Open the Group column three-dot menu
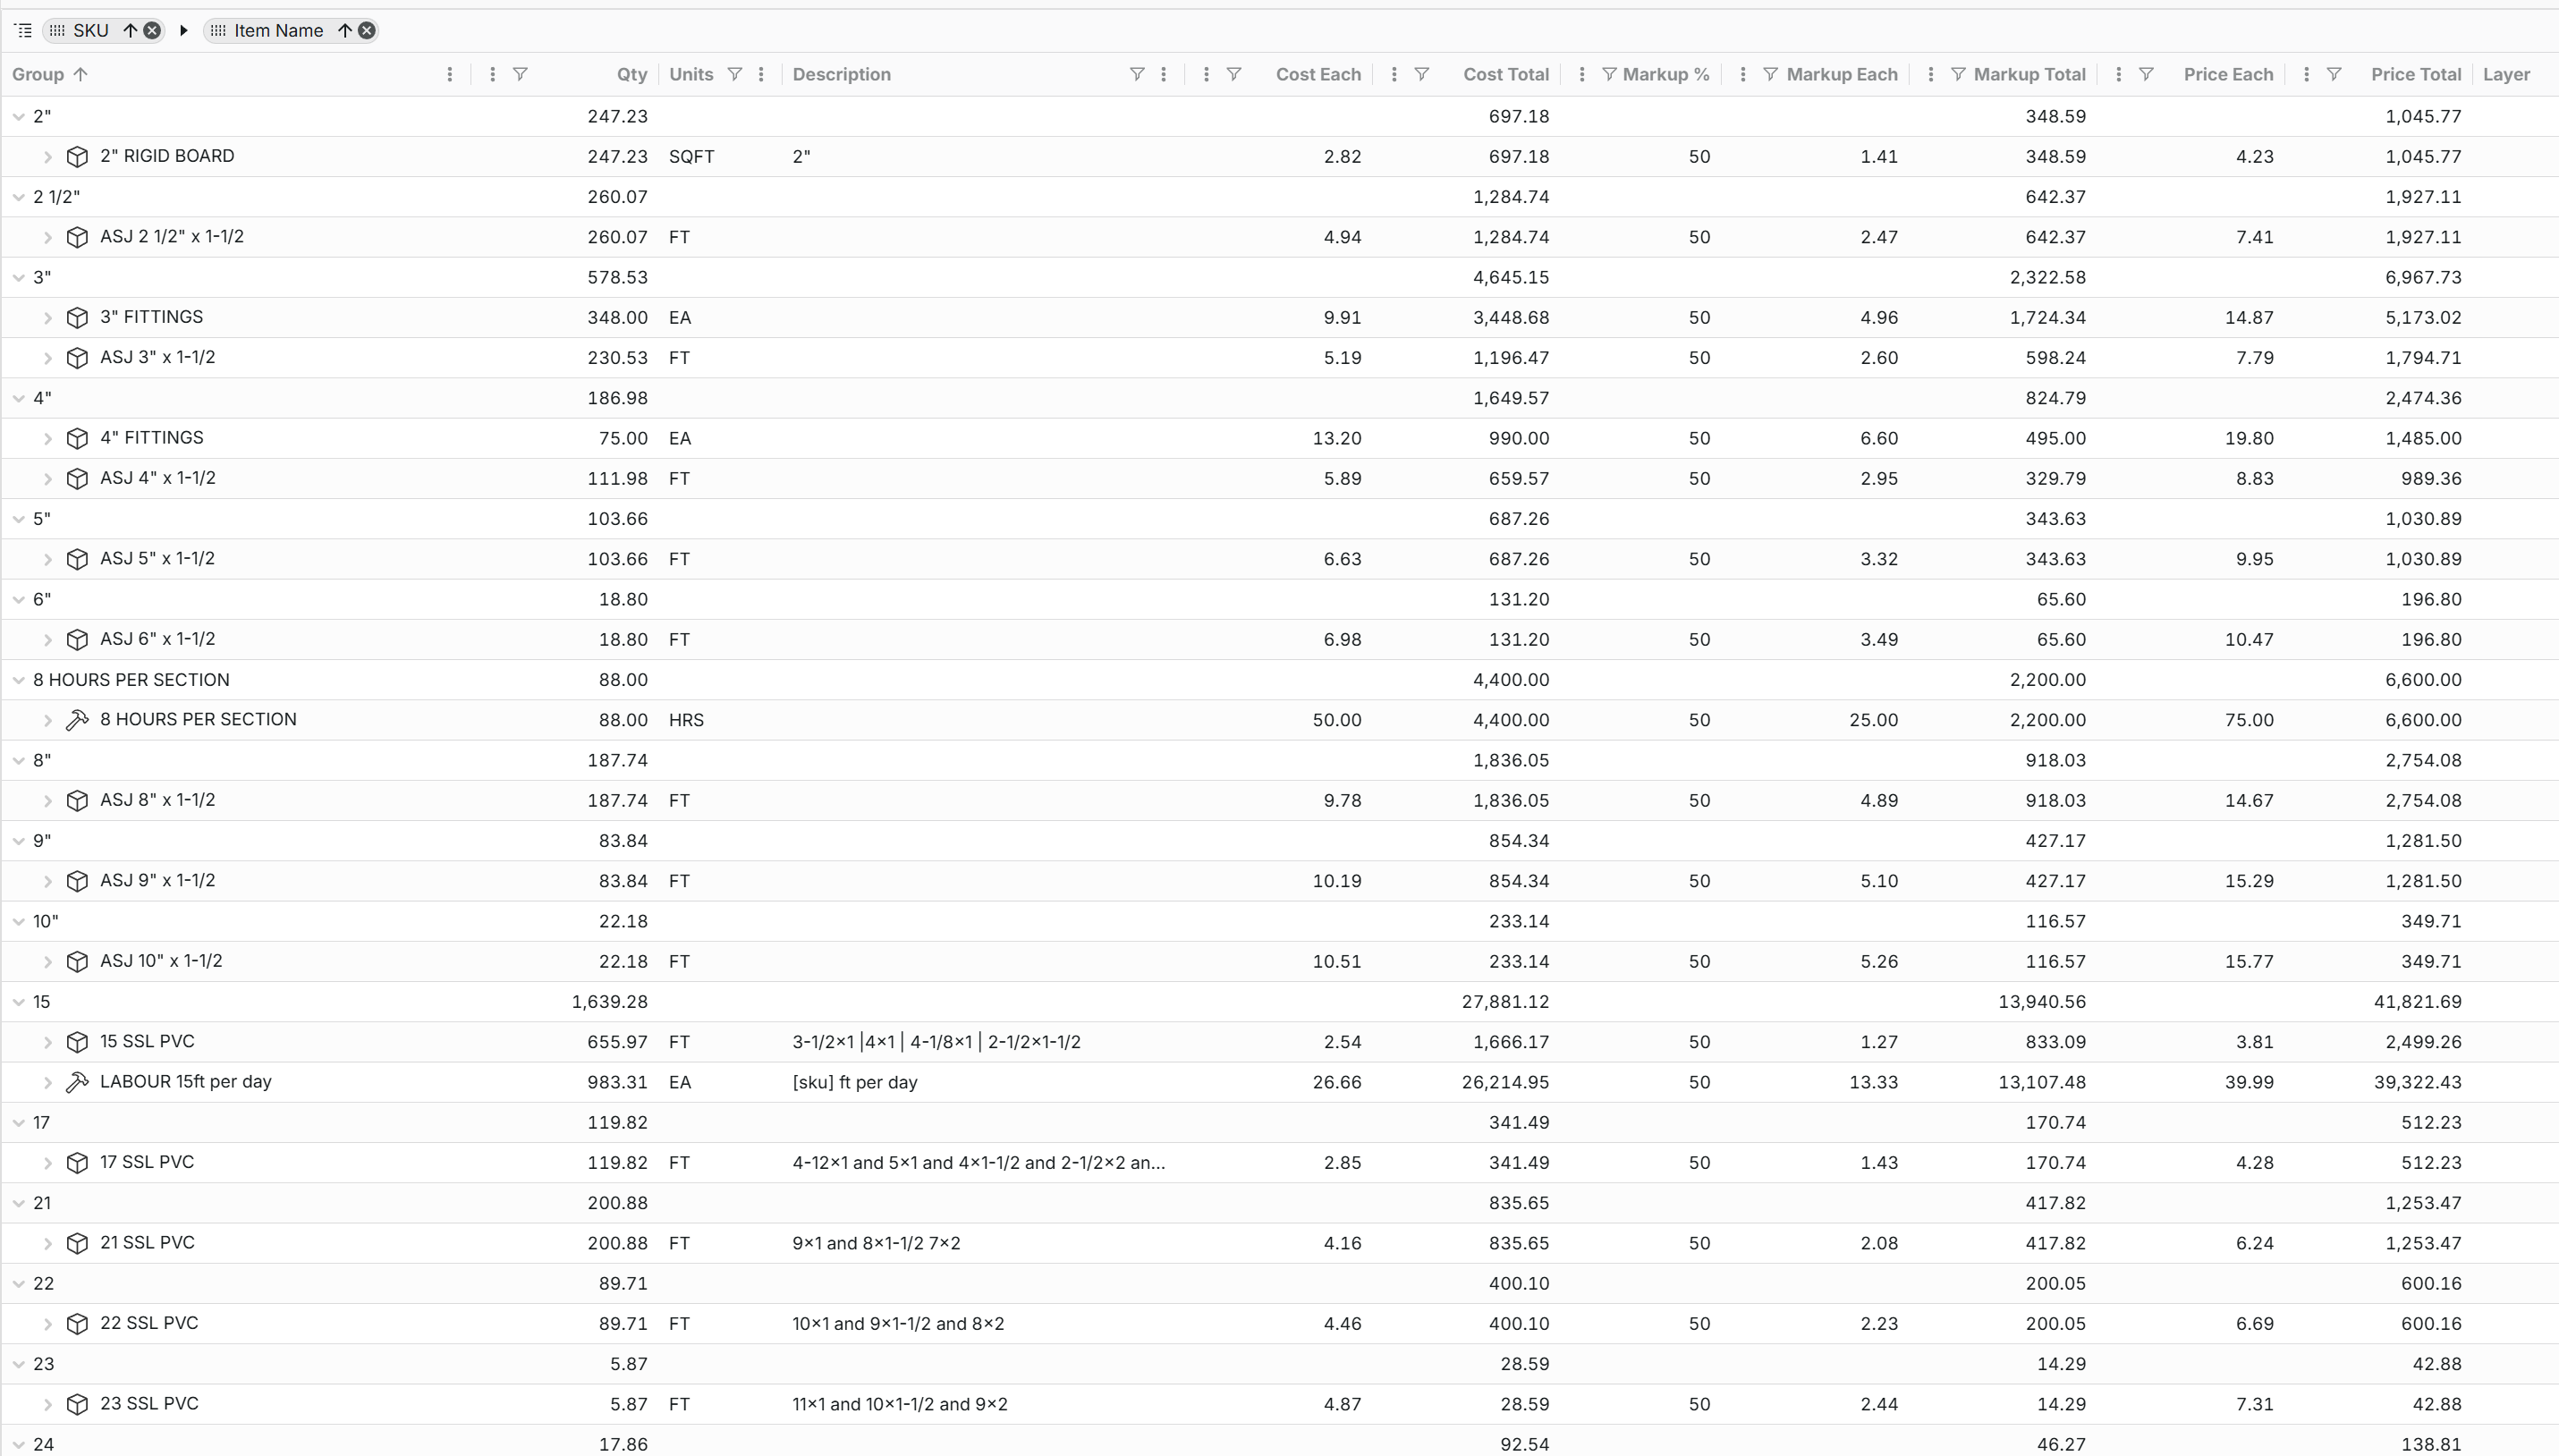2559x1456 pixels. (x=449, y=74)
